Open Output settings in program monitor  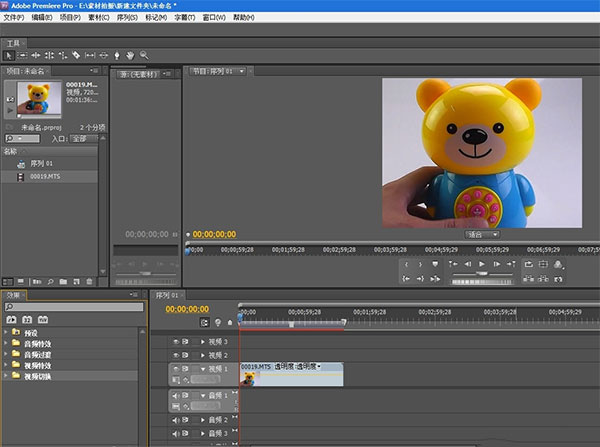click(x=558, y=264)
